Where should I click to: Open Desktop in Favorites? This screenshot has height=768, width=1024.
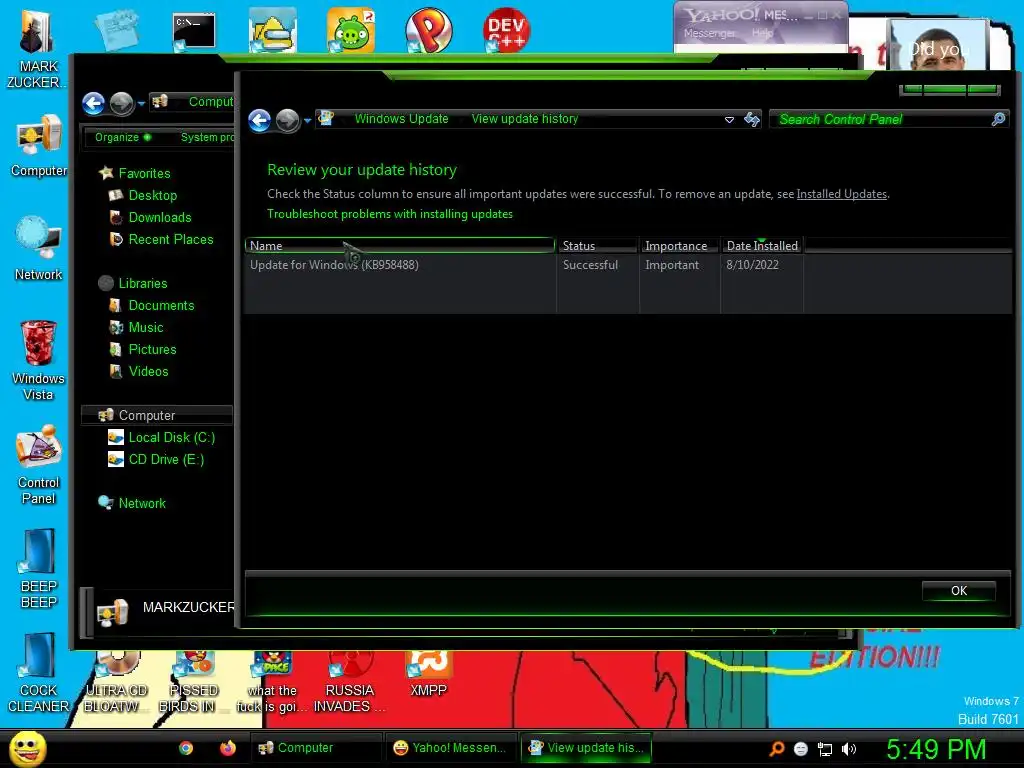153,195
